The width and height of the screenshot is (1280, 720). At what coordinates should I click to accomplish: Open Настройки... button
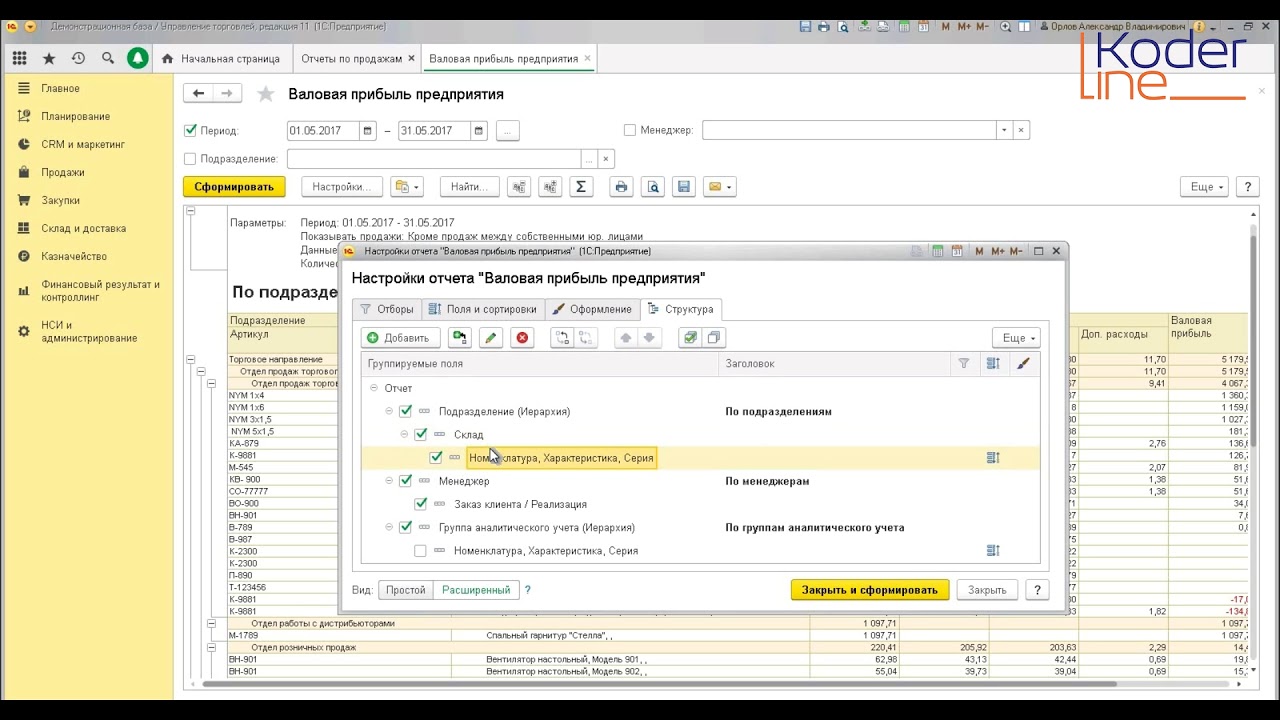coord(341,187)
